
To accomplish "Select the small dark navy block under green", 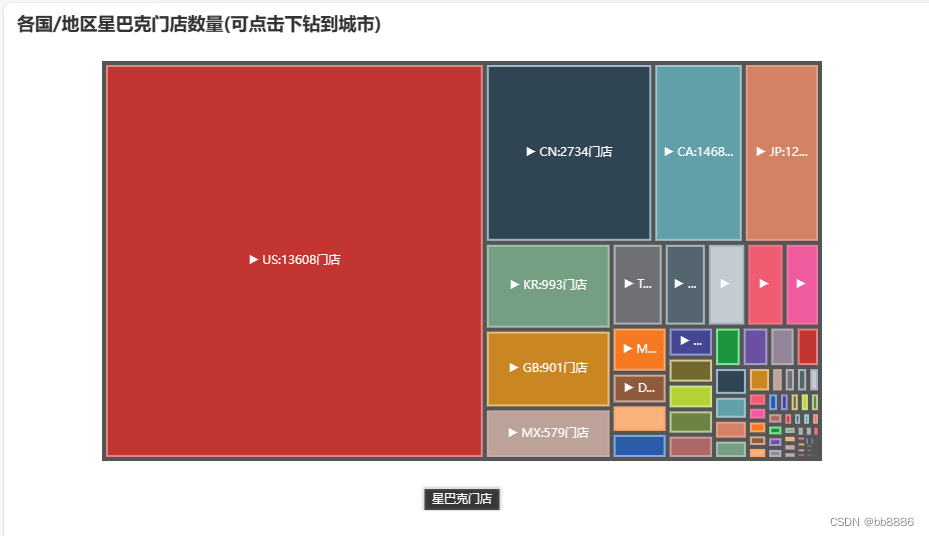I will click(731, 381).
